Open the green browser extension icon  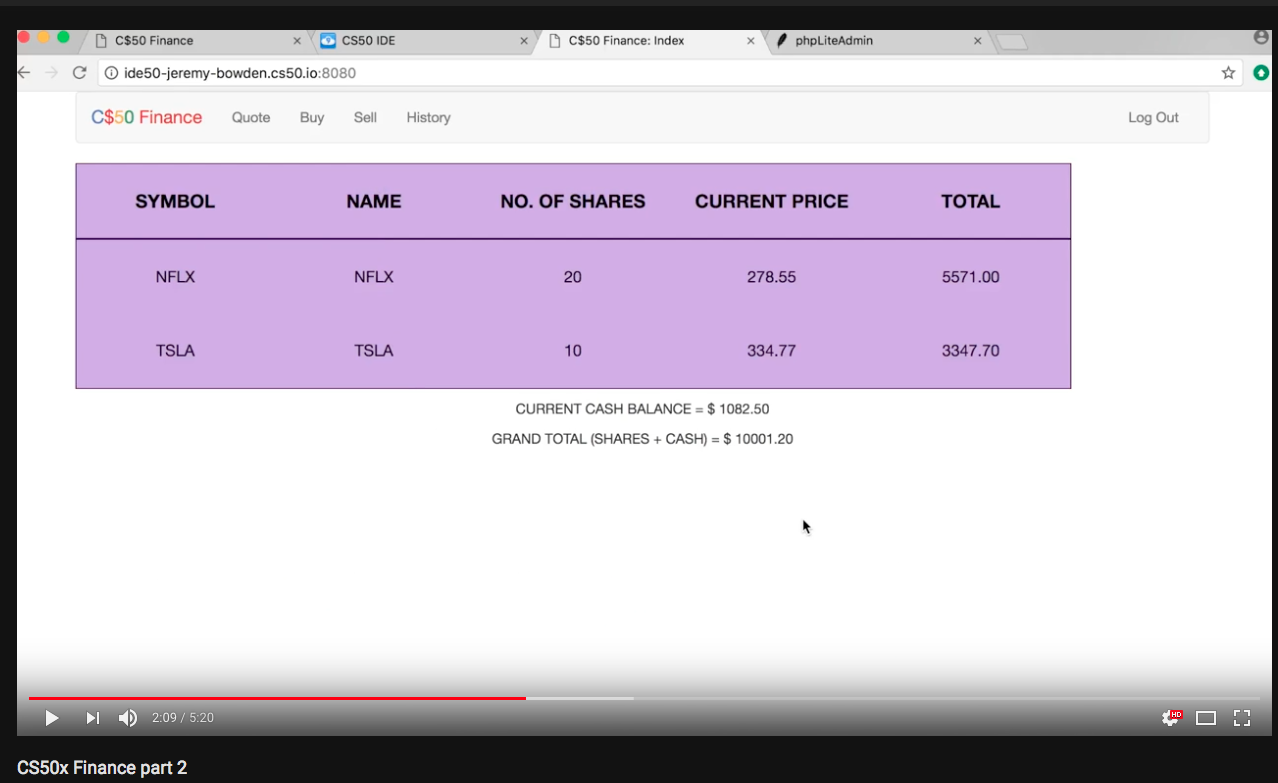click(x=1261, y=73)
